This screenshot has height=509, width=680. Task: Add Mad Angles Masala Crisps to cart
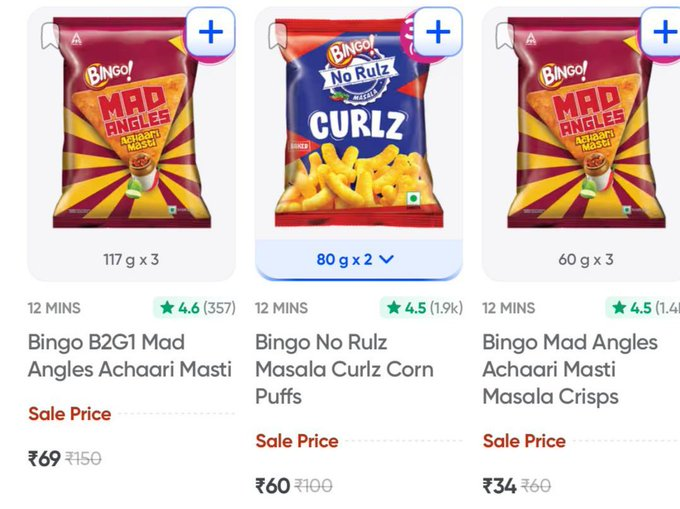click(x=663, y=32)
